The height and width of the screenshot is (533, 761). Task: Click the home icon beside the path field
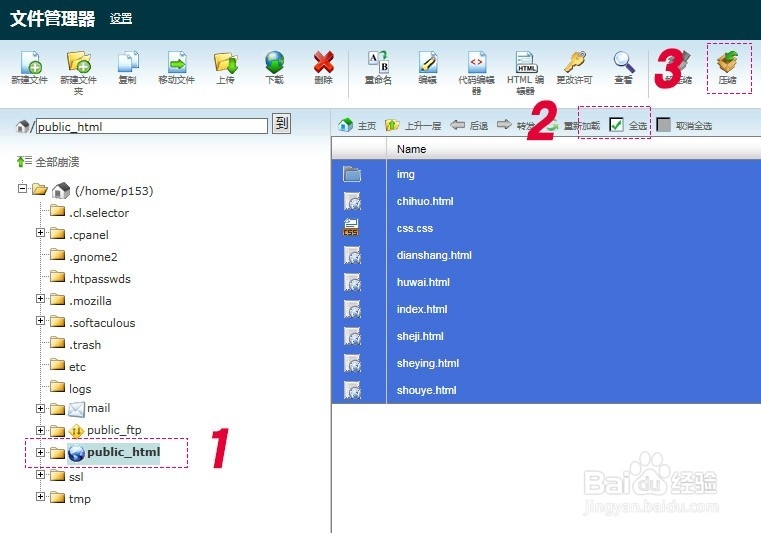22,127
